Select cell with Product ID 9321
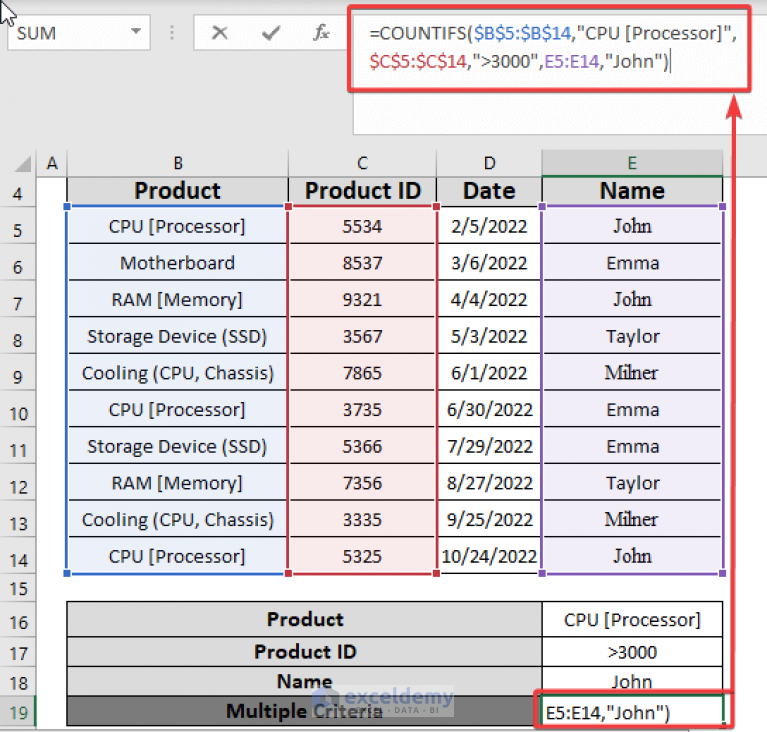 coord(362,299)
